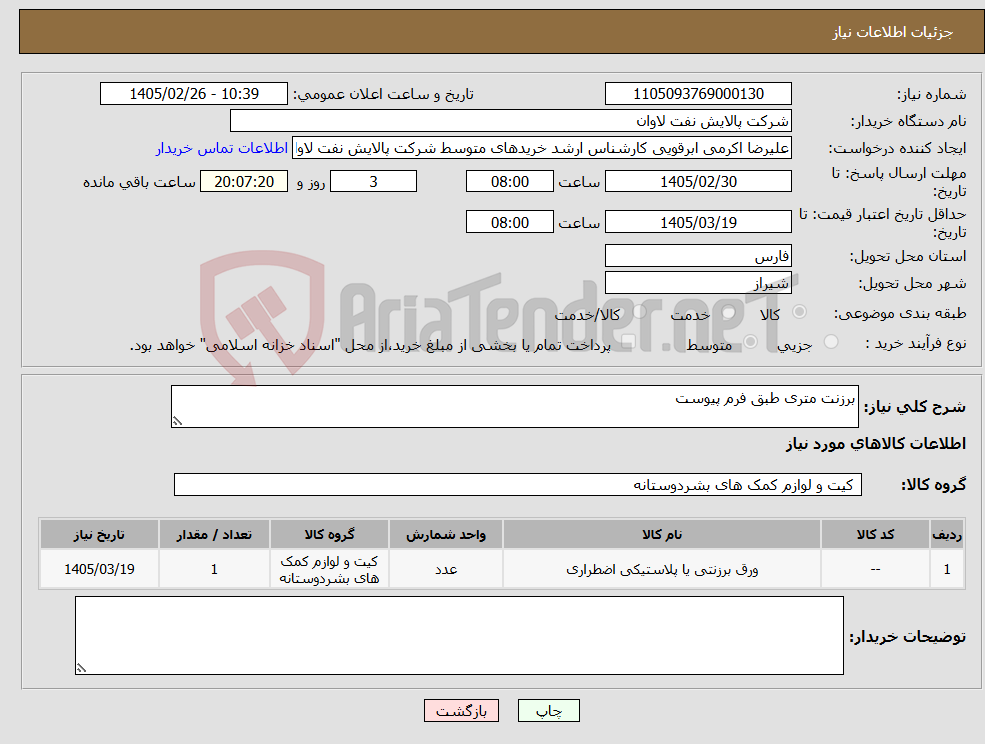Click the گروه کالا column header
Image resolution: width=985 pixels, height=744 pixels.
pyautogui.click(x=329, y=534)
